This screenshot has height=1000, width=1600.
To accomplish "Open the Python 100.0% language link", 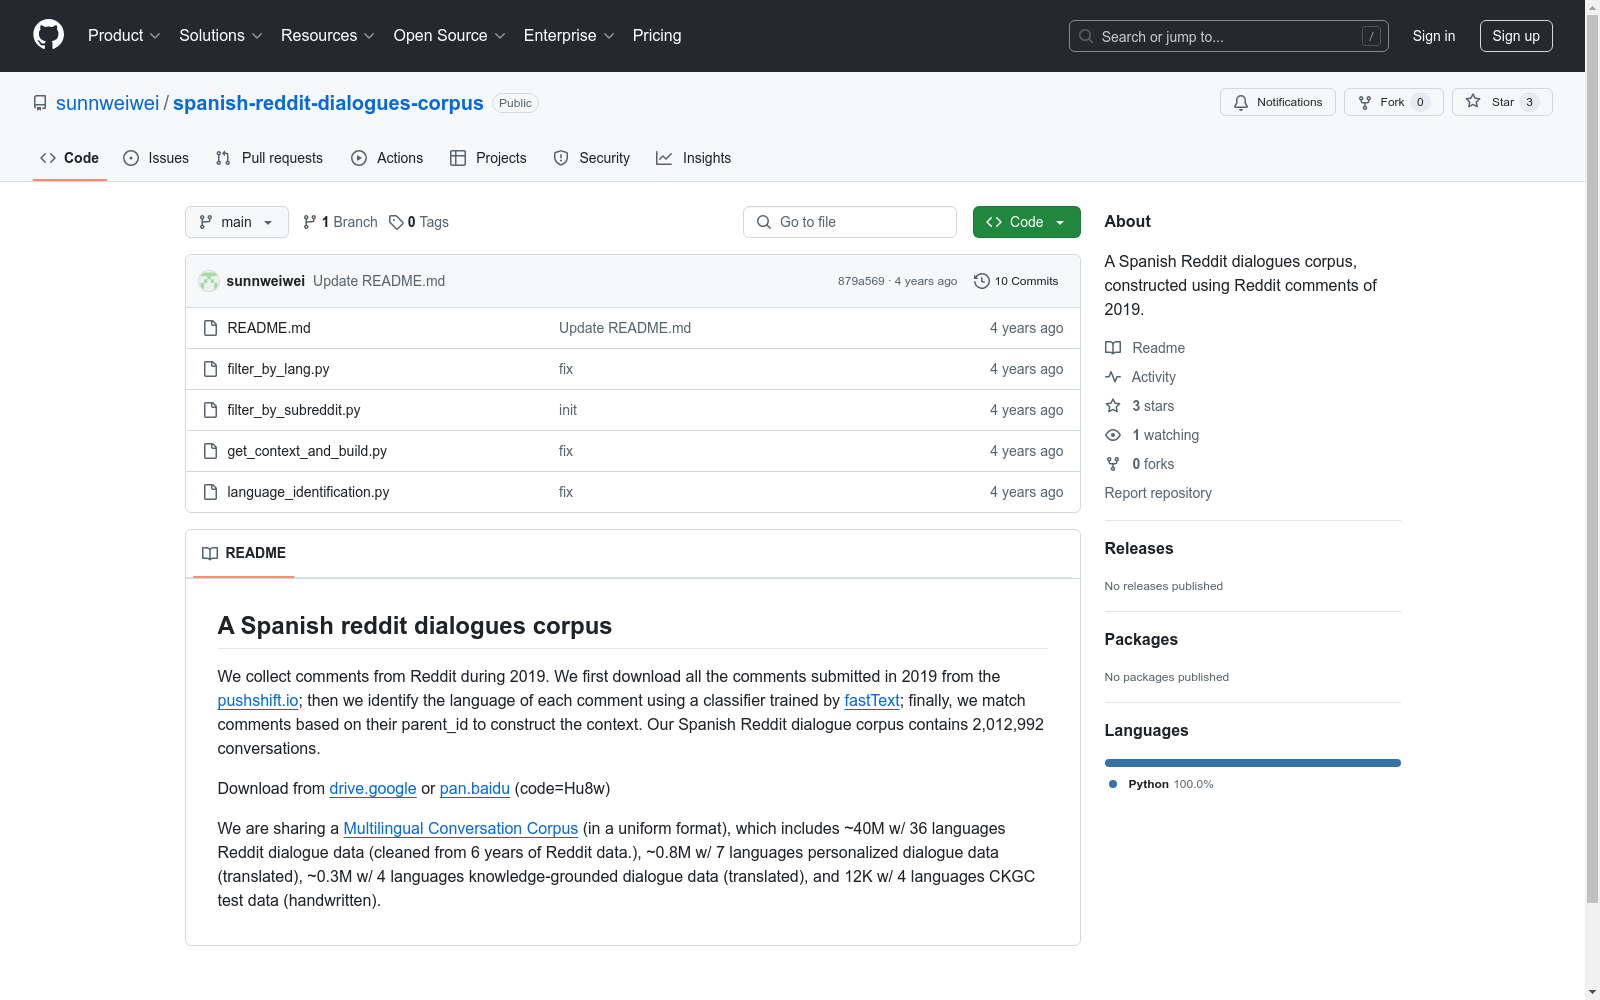I will (x=1161, y=784).
